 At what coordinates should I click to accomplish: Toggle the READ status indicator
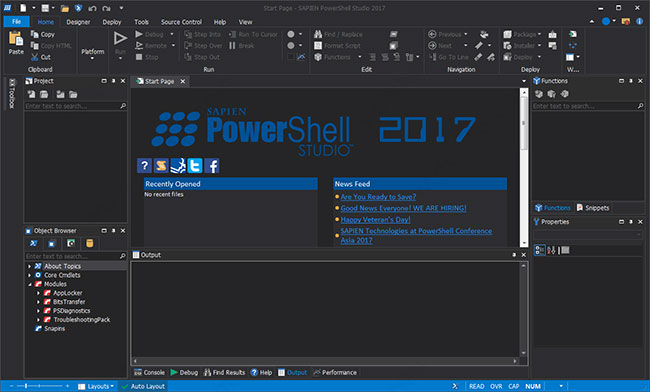tap(477, 386)
